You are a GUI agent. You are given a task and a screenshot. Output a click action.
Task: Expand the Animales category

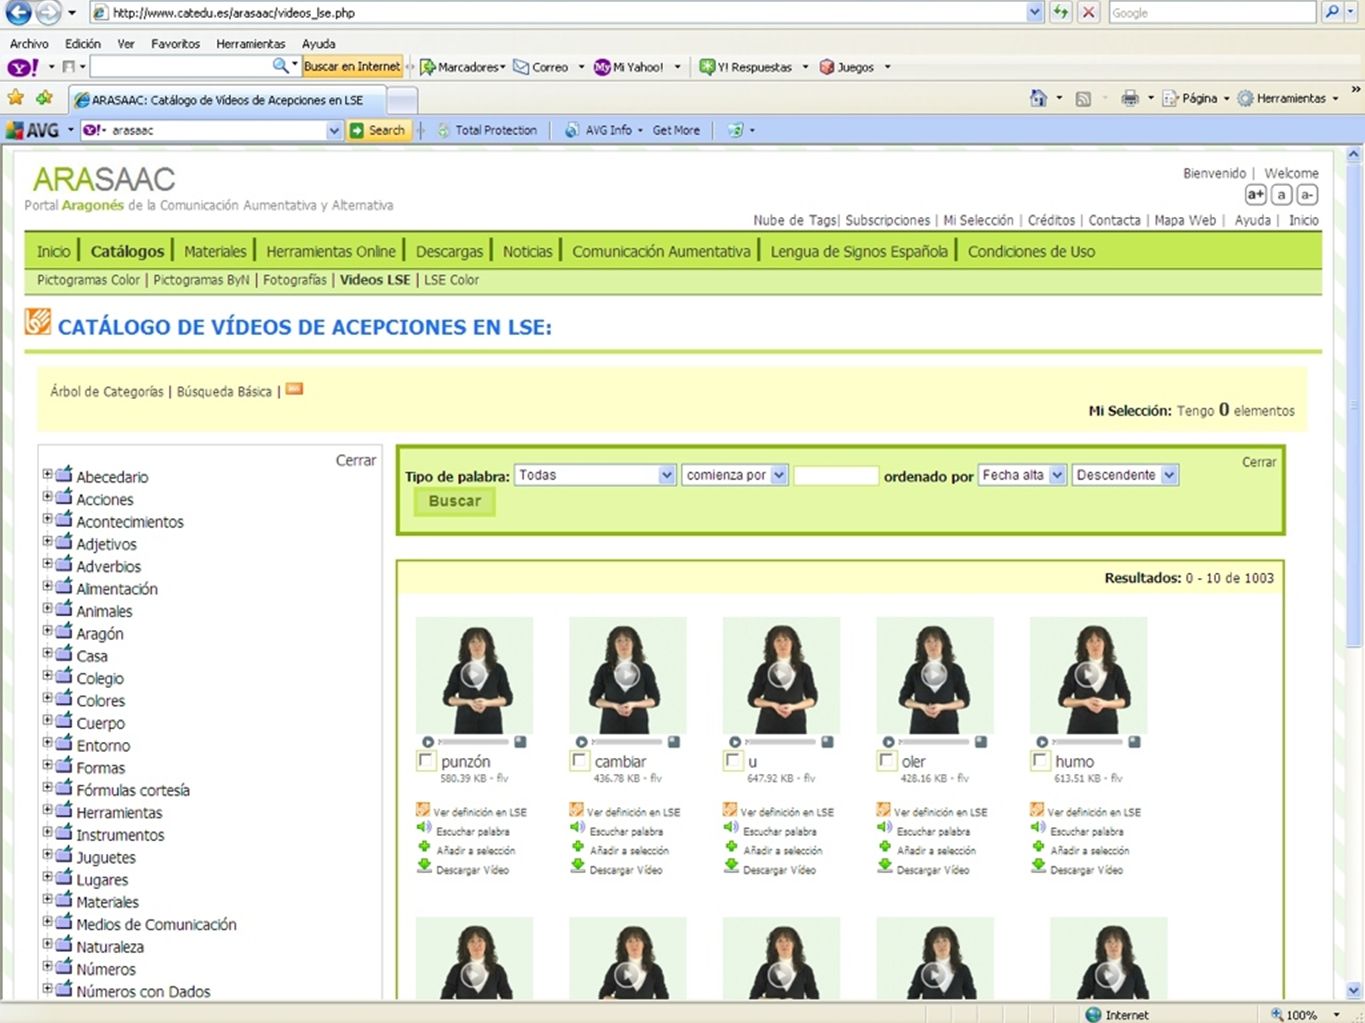[x=47, y=608]
